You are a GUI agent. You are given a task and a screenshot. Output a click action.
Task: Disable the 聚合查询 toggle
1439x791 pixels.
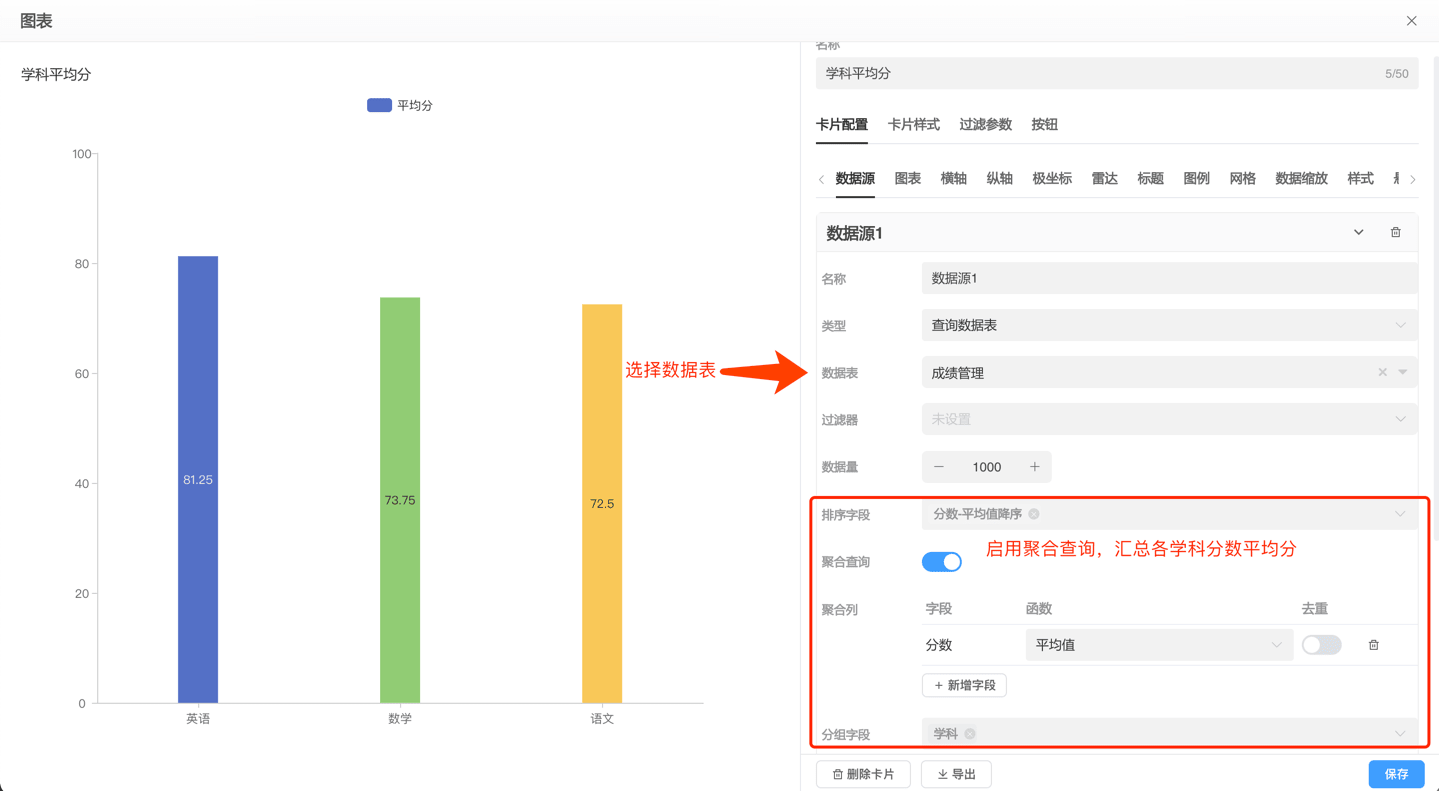pos(940,561)
